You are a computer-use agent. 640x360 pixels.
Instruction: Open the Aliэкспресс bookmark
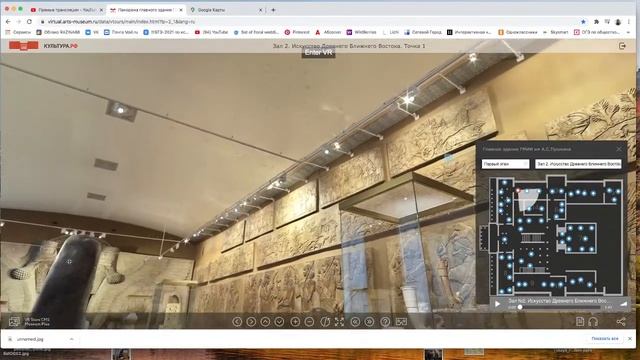328,32
